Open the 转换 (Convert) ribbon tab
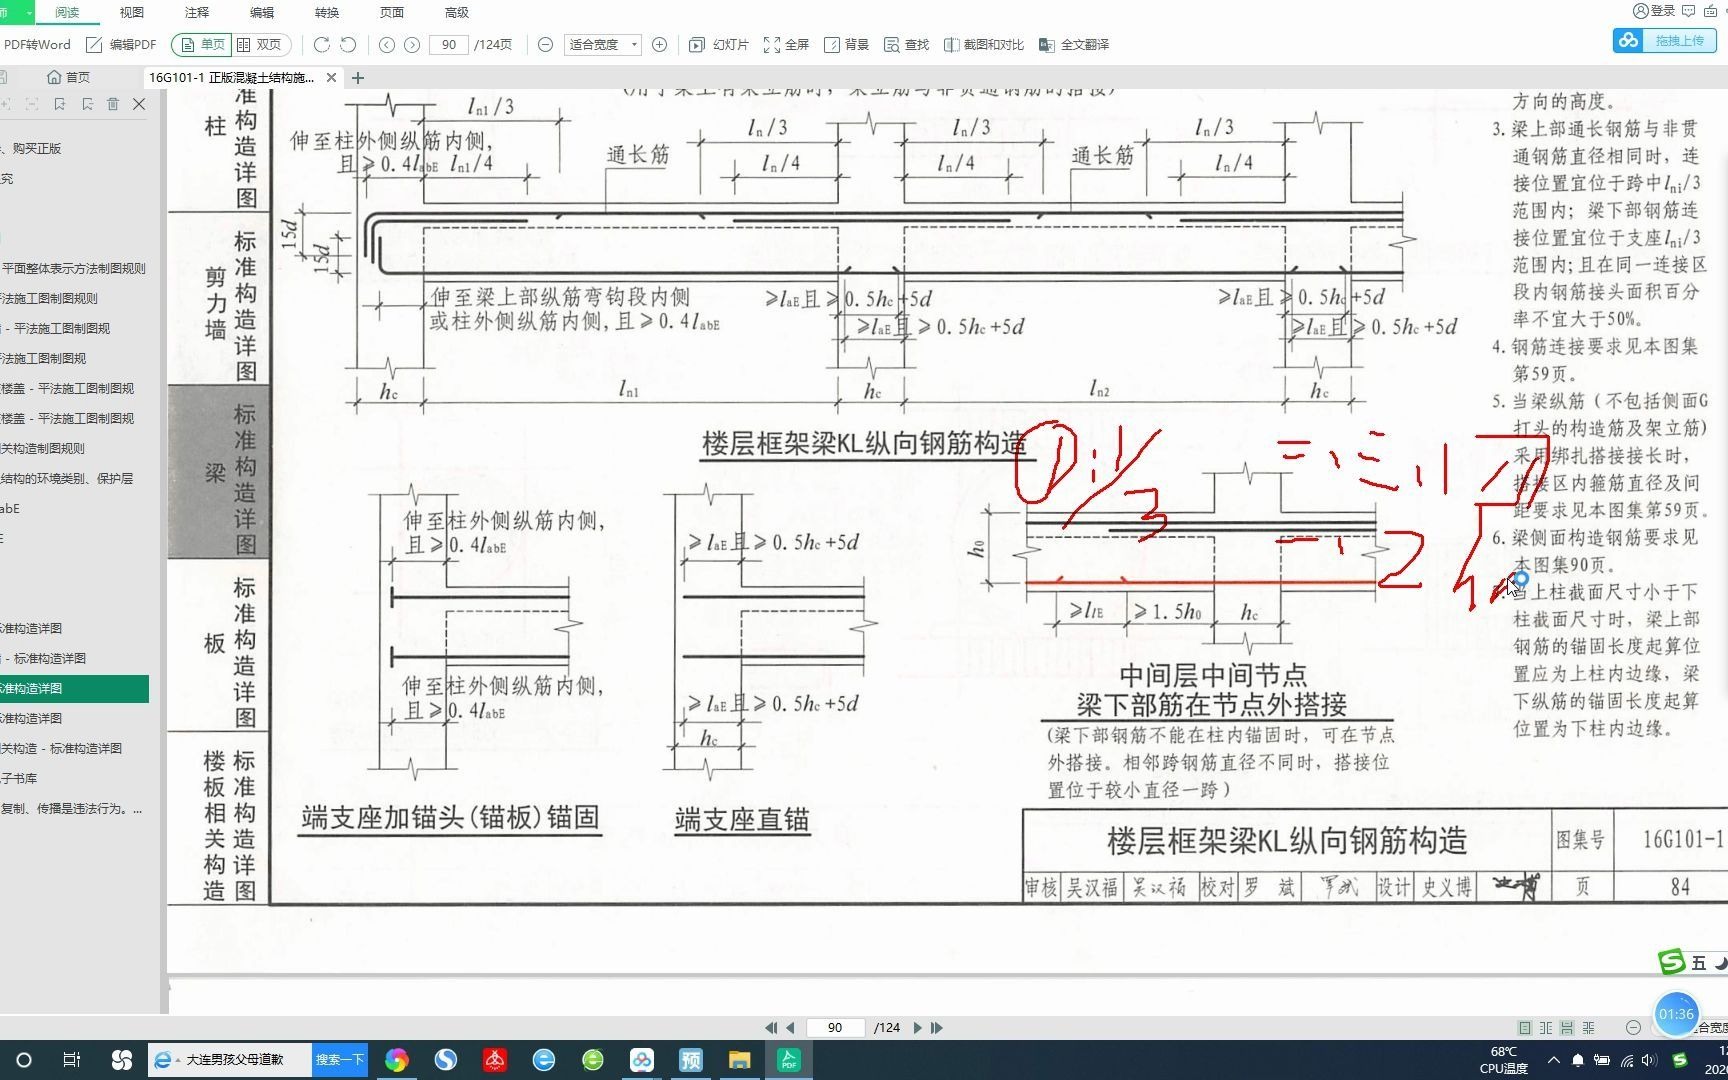The image size is (1728, 1080). pyautogui.click(x=327, y=12)
